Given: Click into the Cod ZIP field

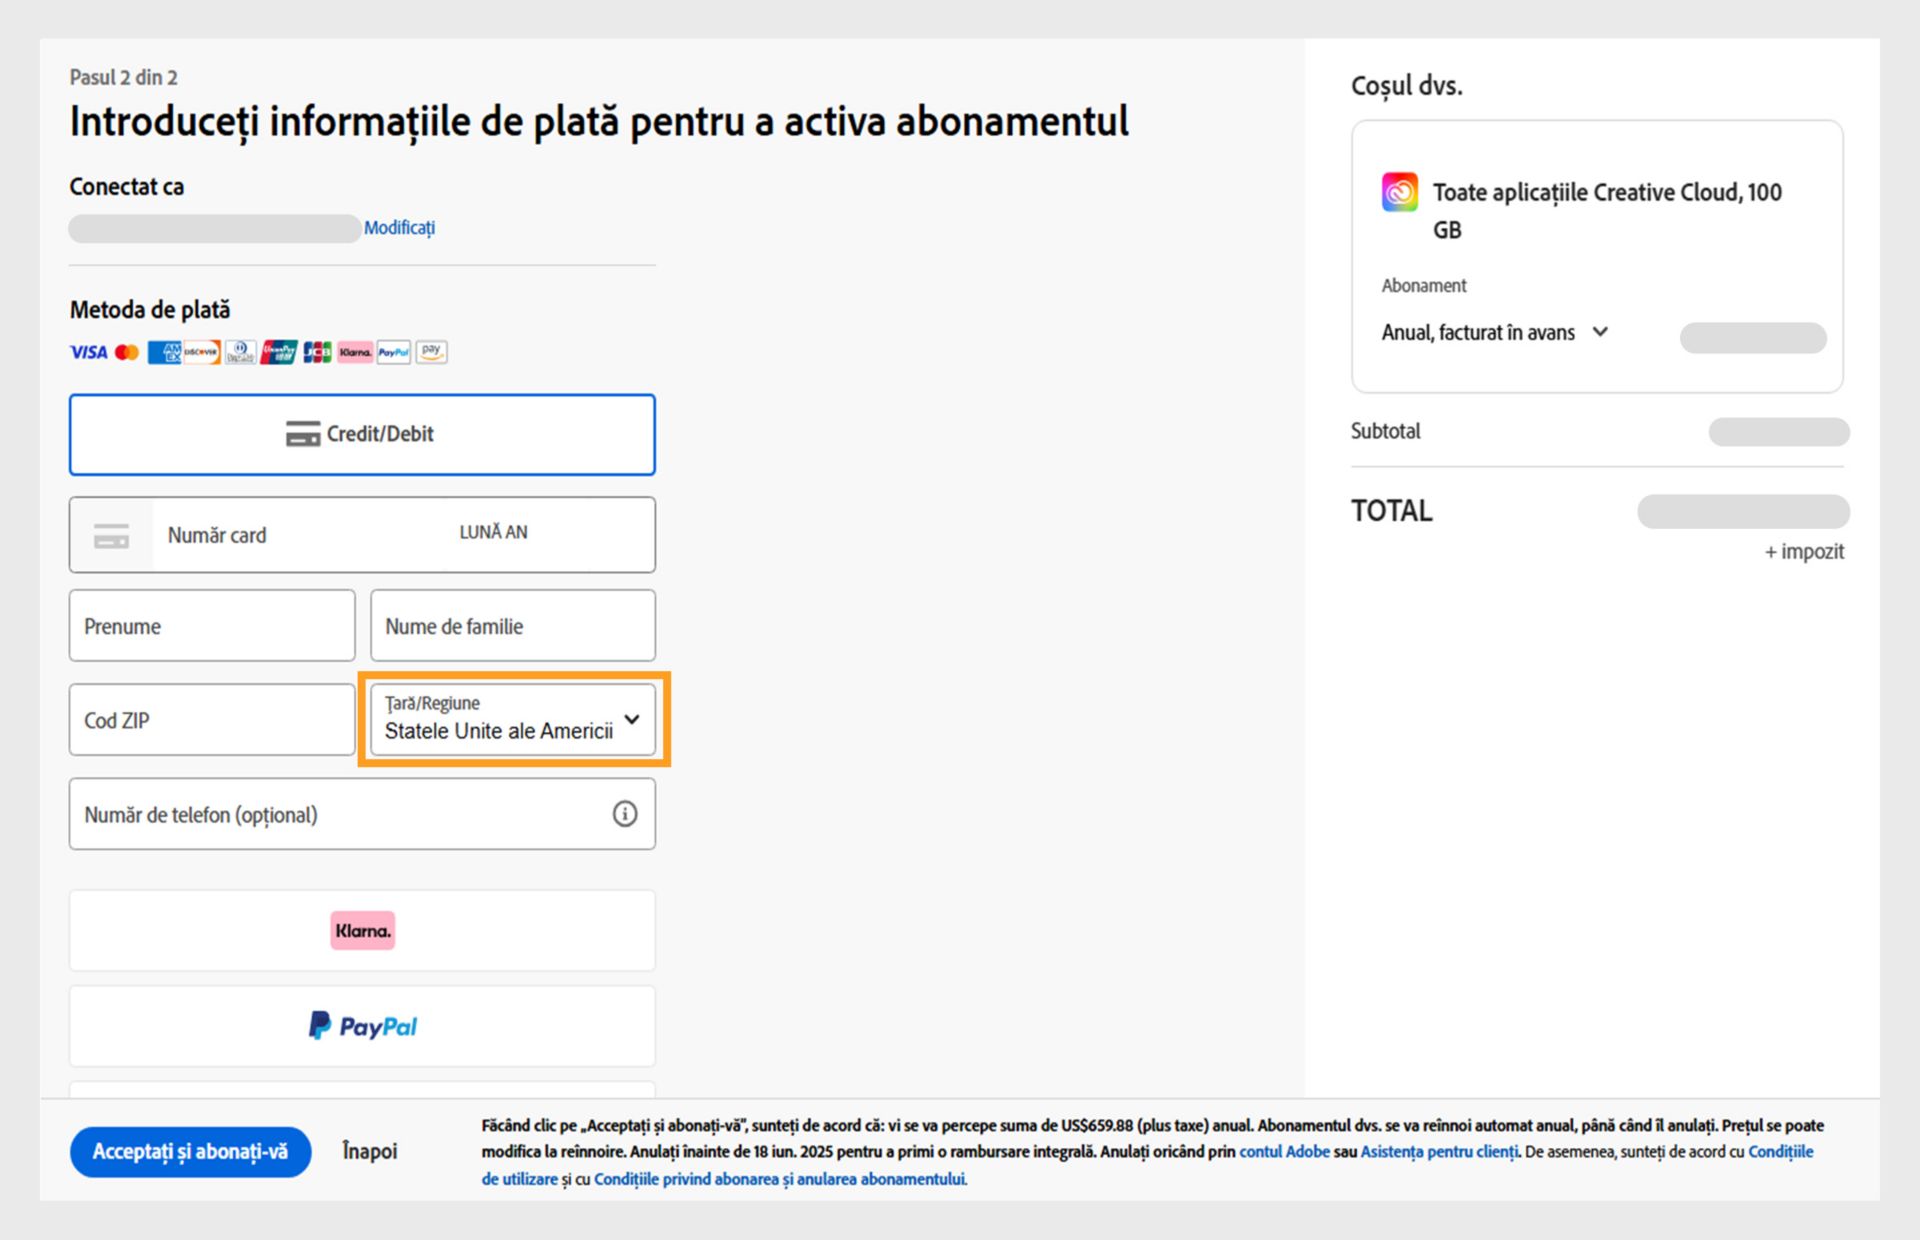Looking at the screenshot, I should click(212, 720).
